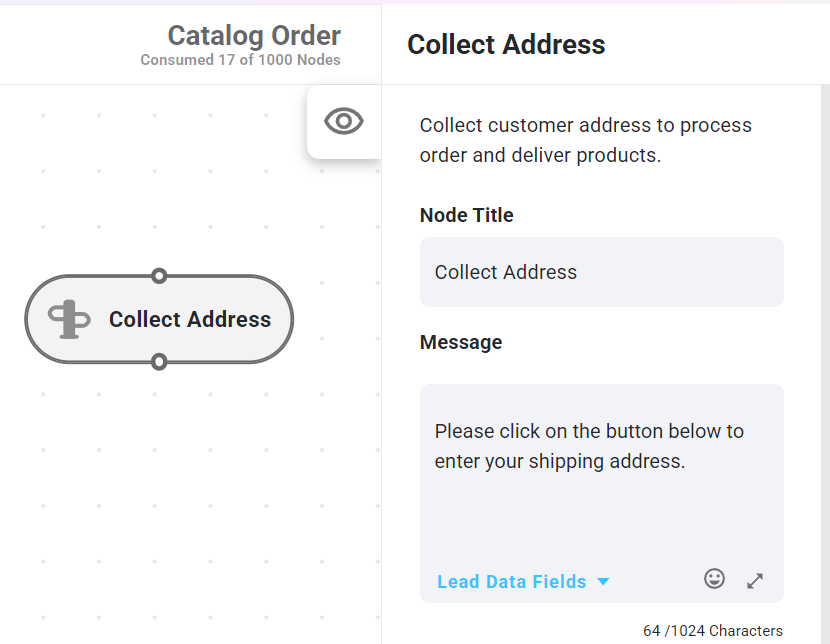This screenshot has width=830, height=644.
Task: Click the node's top connector circle
Action: [159, 276]
